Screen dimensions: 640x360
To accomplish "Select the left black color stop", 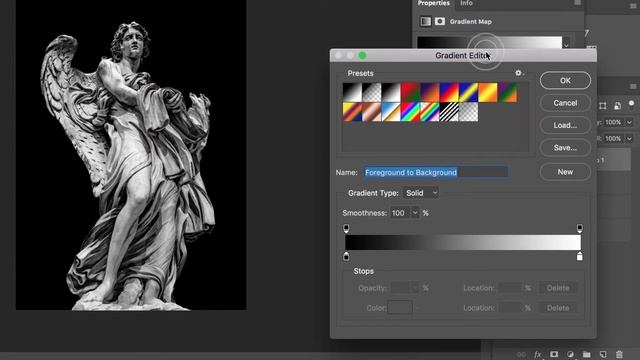I will point(346,257).
